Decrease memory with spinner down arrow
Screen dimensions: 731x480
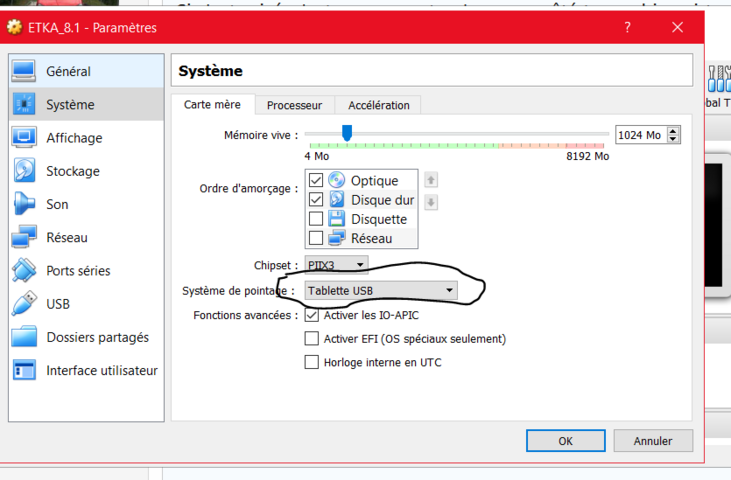[673, 139]
